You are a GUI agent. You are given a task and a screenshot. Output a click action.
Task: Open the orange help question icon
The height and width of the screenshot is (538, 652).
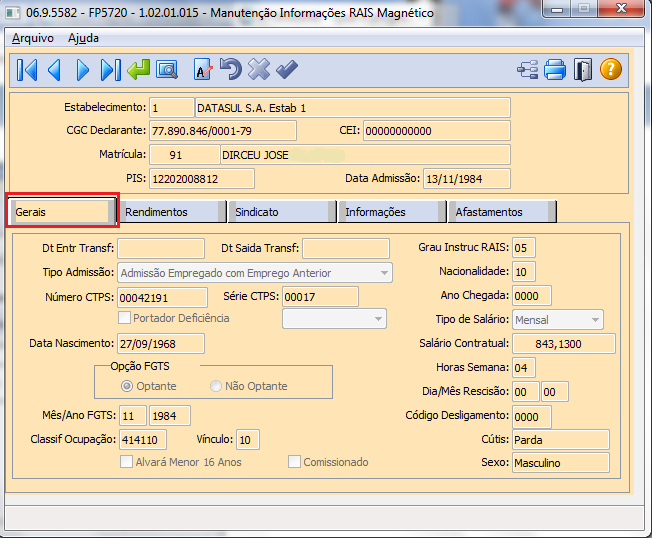point(611,69)
